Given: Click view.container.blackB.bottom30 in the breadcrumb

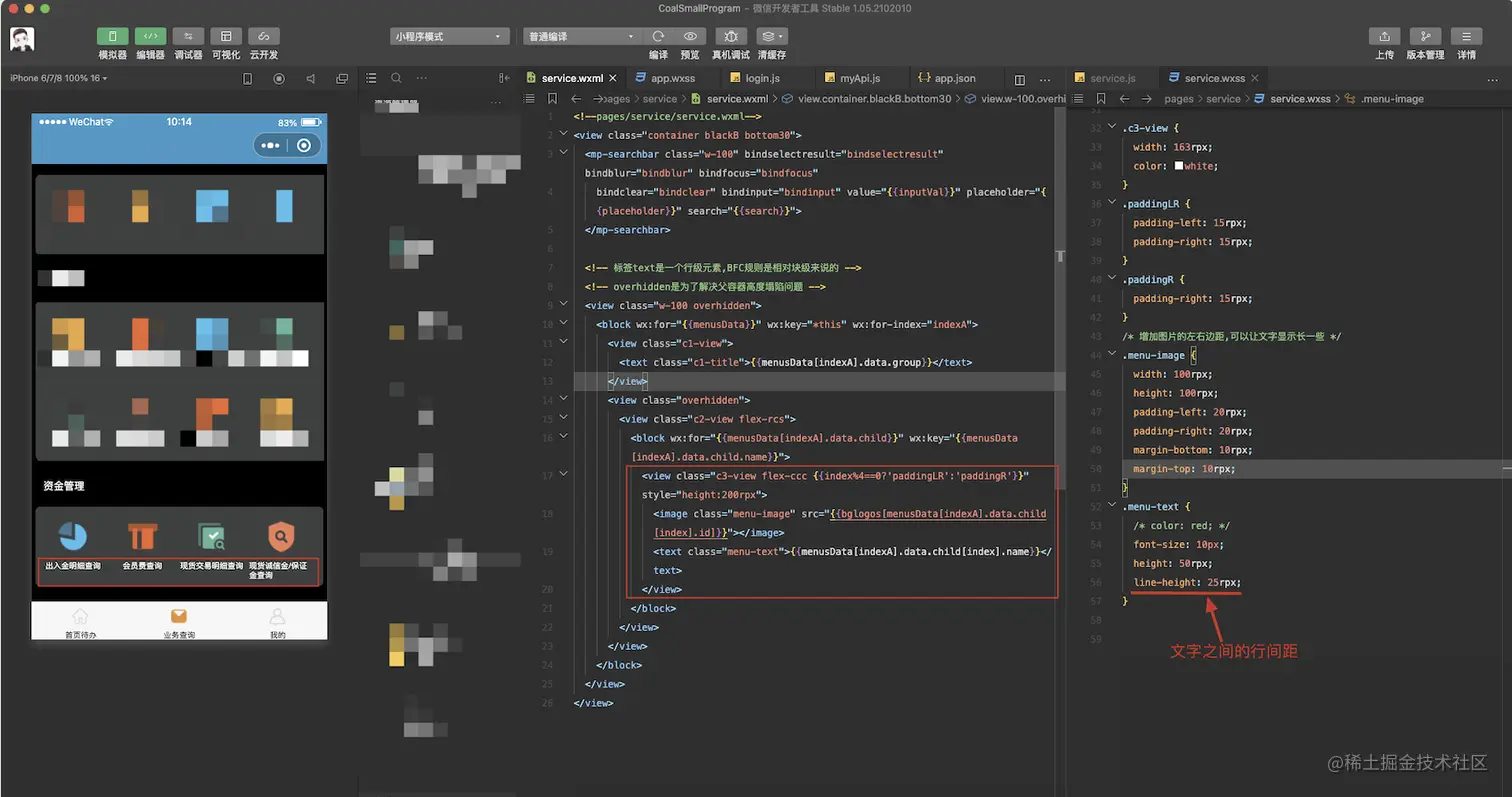Looking at the screenshot, I should (x=873, y=99).
